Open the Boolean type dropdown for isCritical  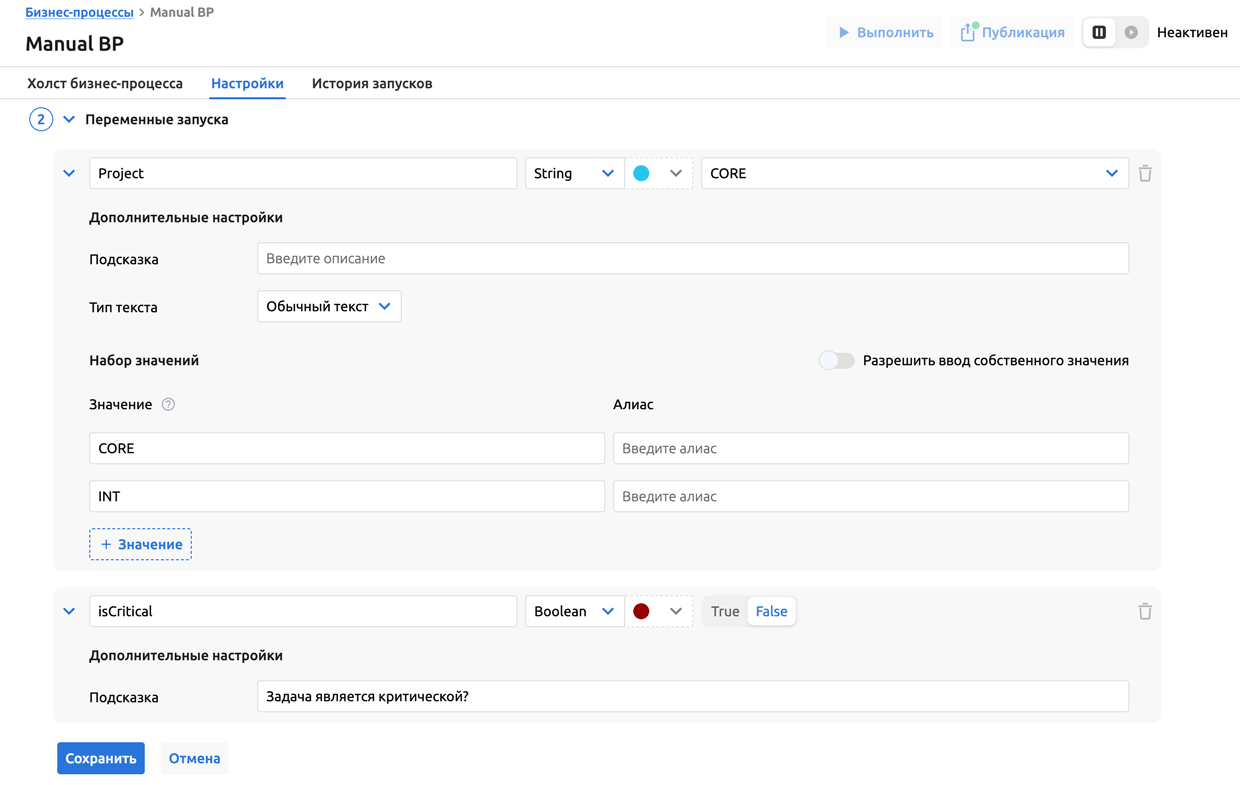coord(574,612)
